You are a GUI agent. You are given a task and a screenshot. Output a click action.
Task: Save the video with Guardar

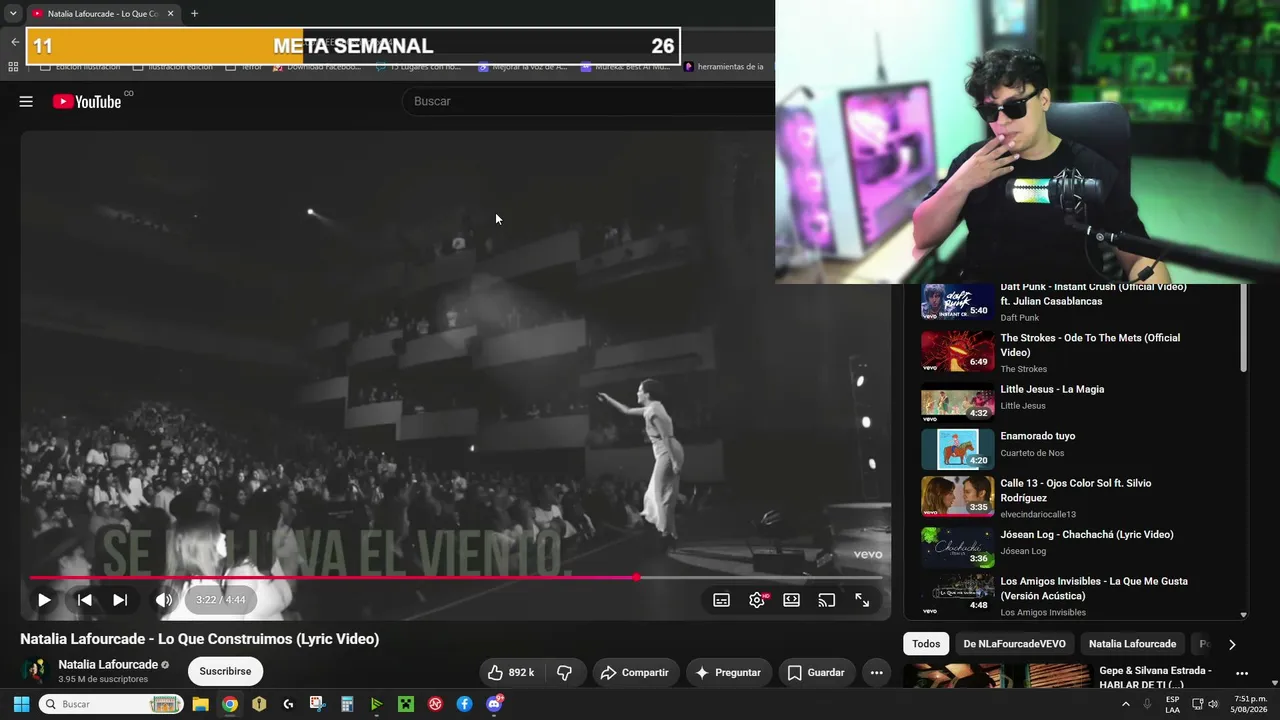[816, 673]
